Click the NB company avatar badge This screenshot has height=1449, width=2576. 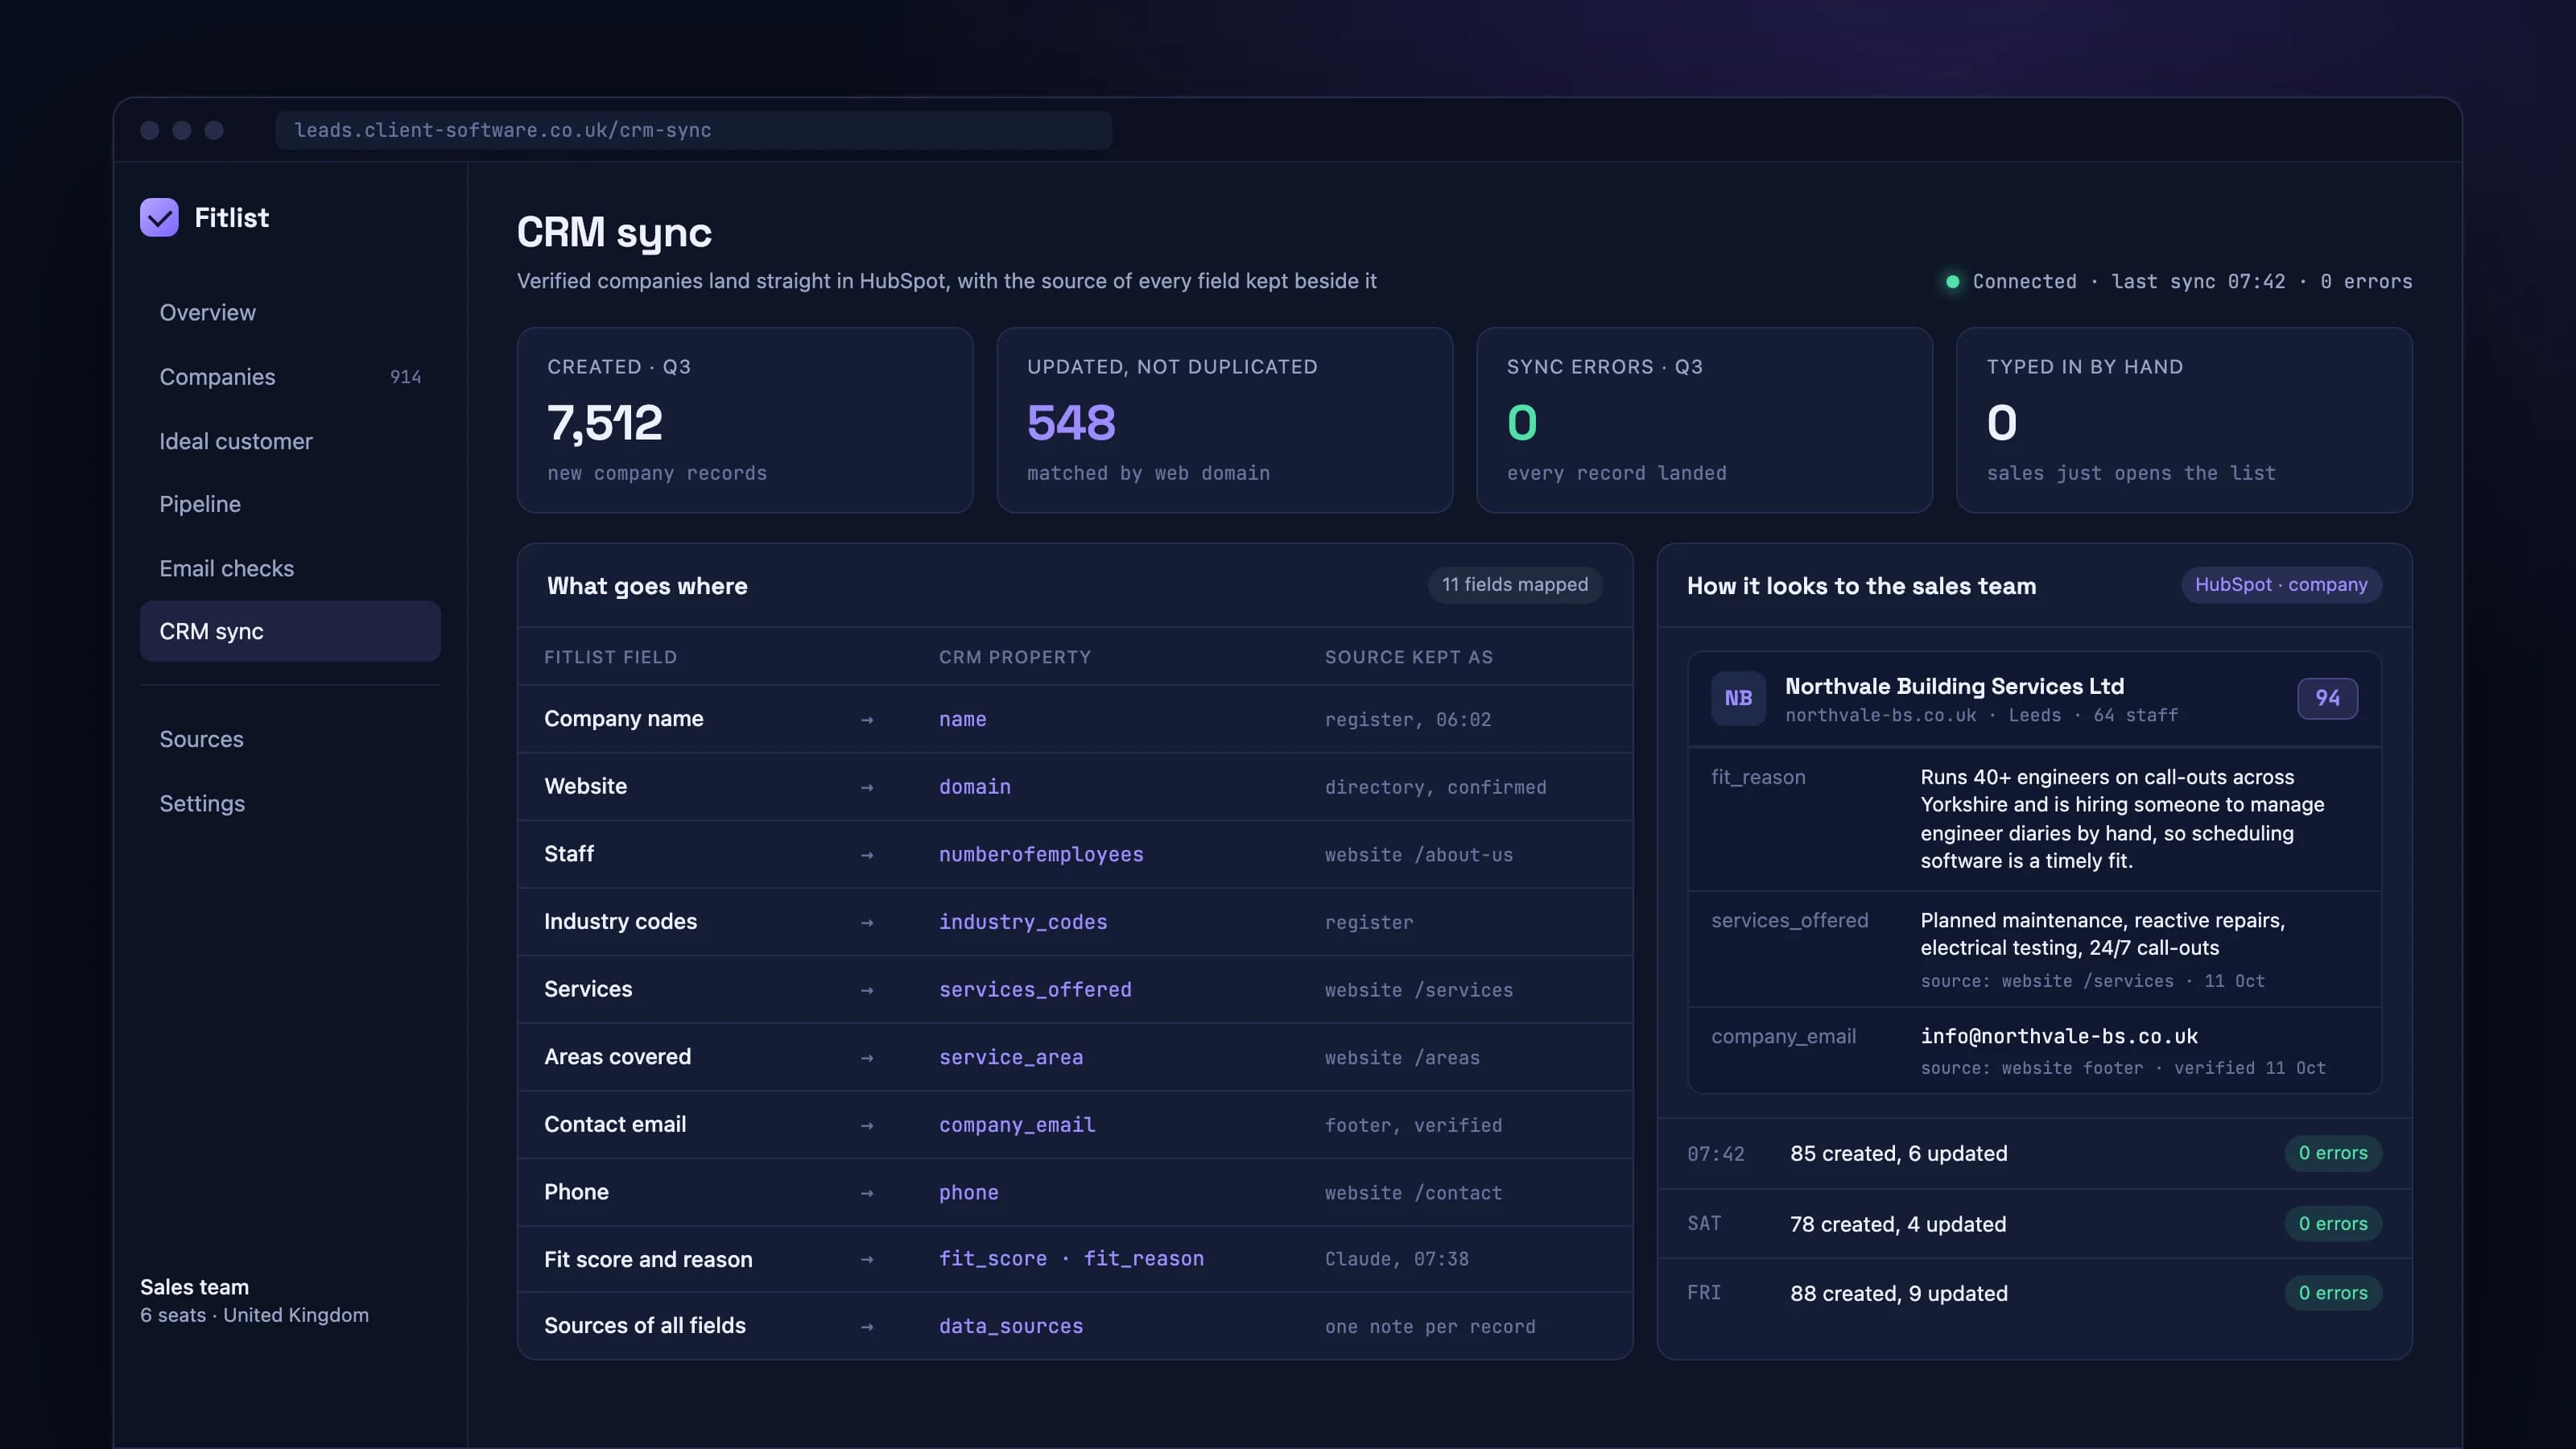tap(1738, 698)
